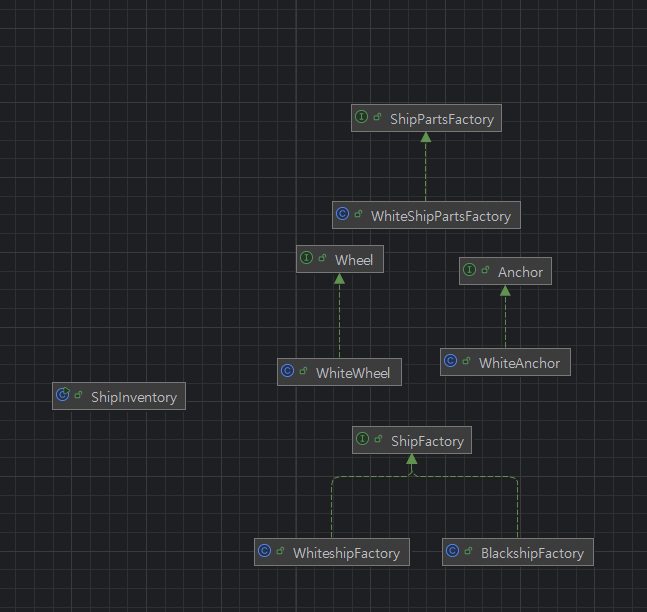
Task: Select the BlackshipFactory name label
Action: pyautogui.click(x=531, y=553)
